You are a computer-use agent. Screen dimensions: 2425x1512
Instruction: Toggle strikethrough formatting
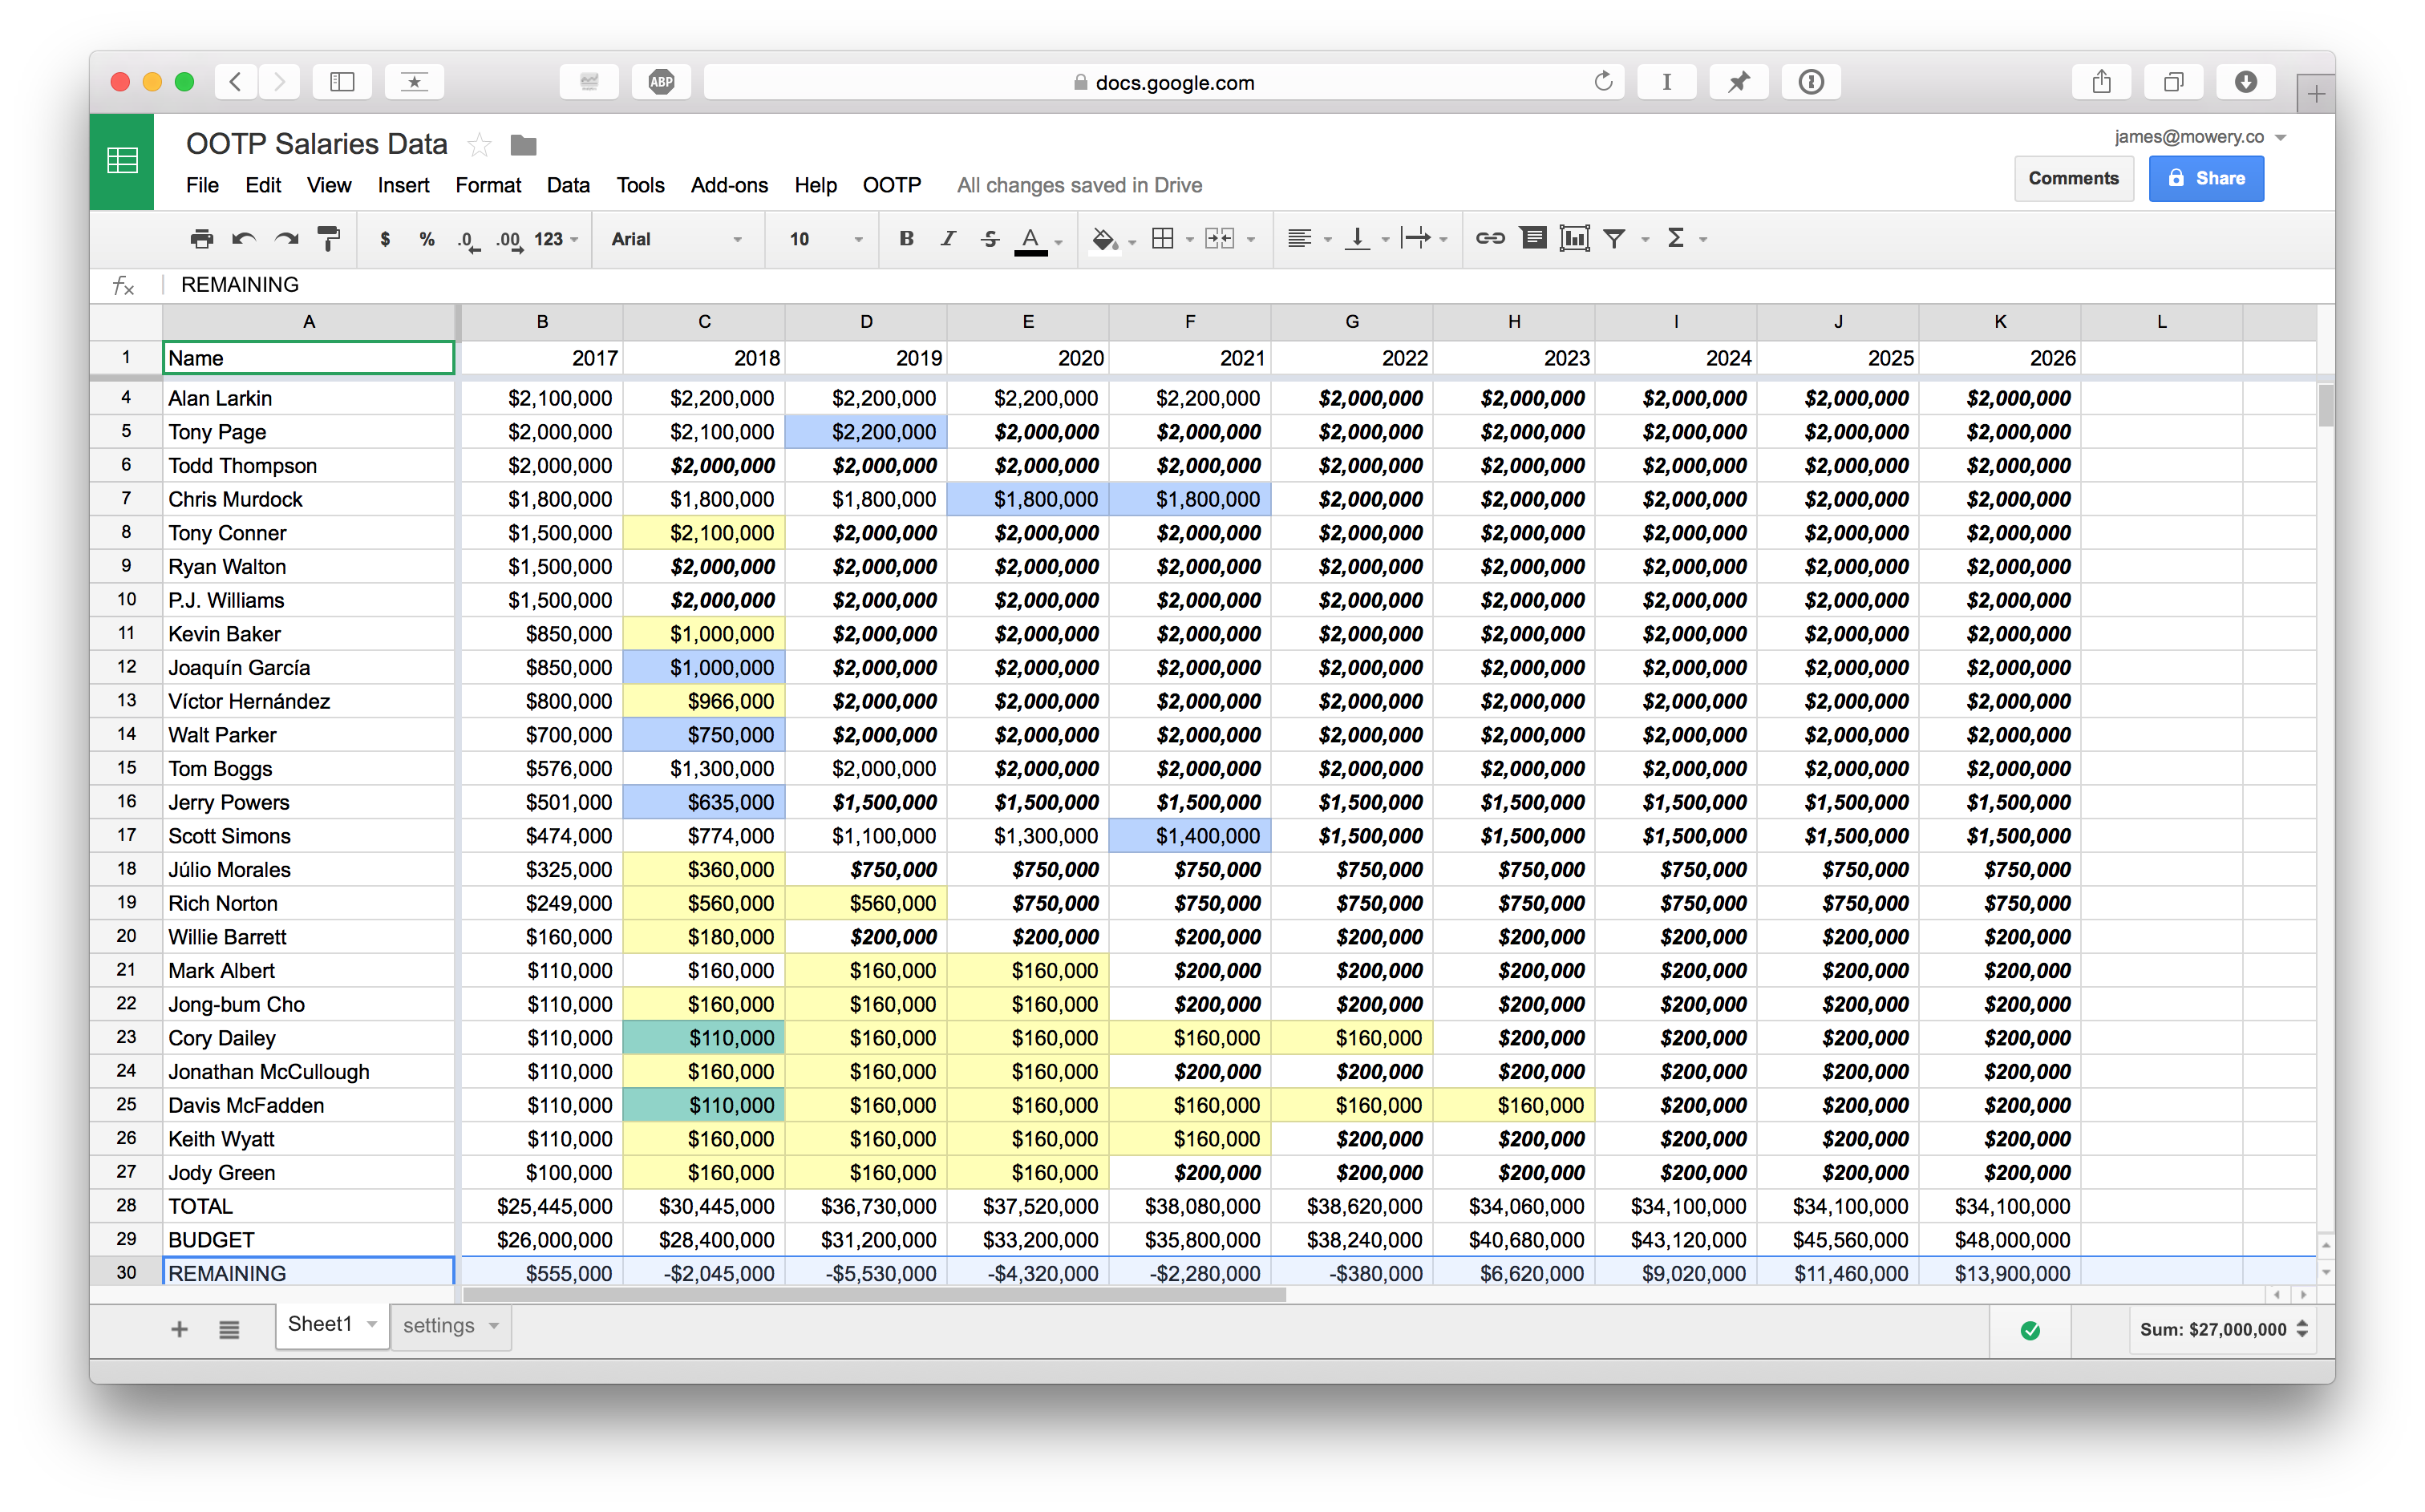pyautogui.click(x=989, y=238)
